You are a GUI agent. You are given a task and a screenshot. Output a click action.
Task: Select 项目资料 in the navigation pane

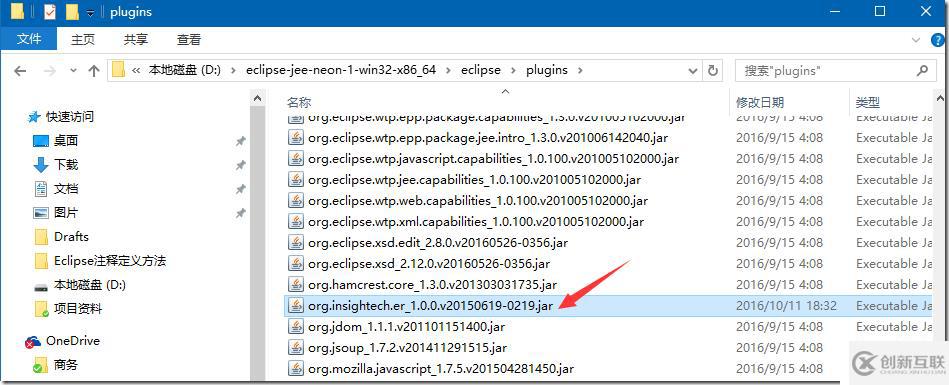point(78,309)
